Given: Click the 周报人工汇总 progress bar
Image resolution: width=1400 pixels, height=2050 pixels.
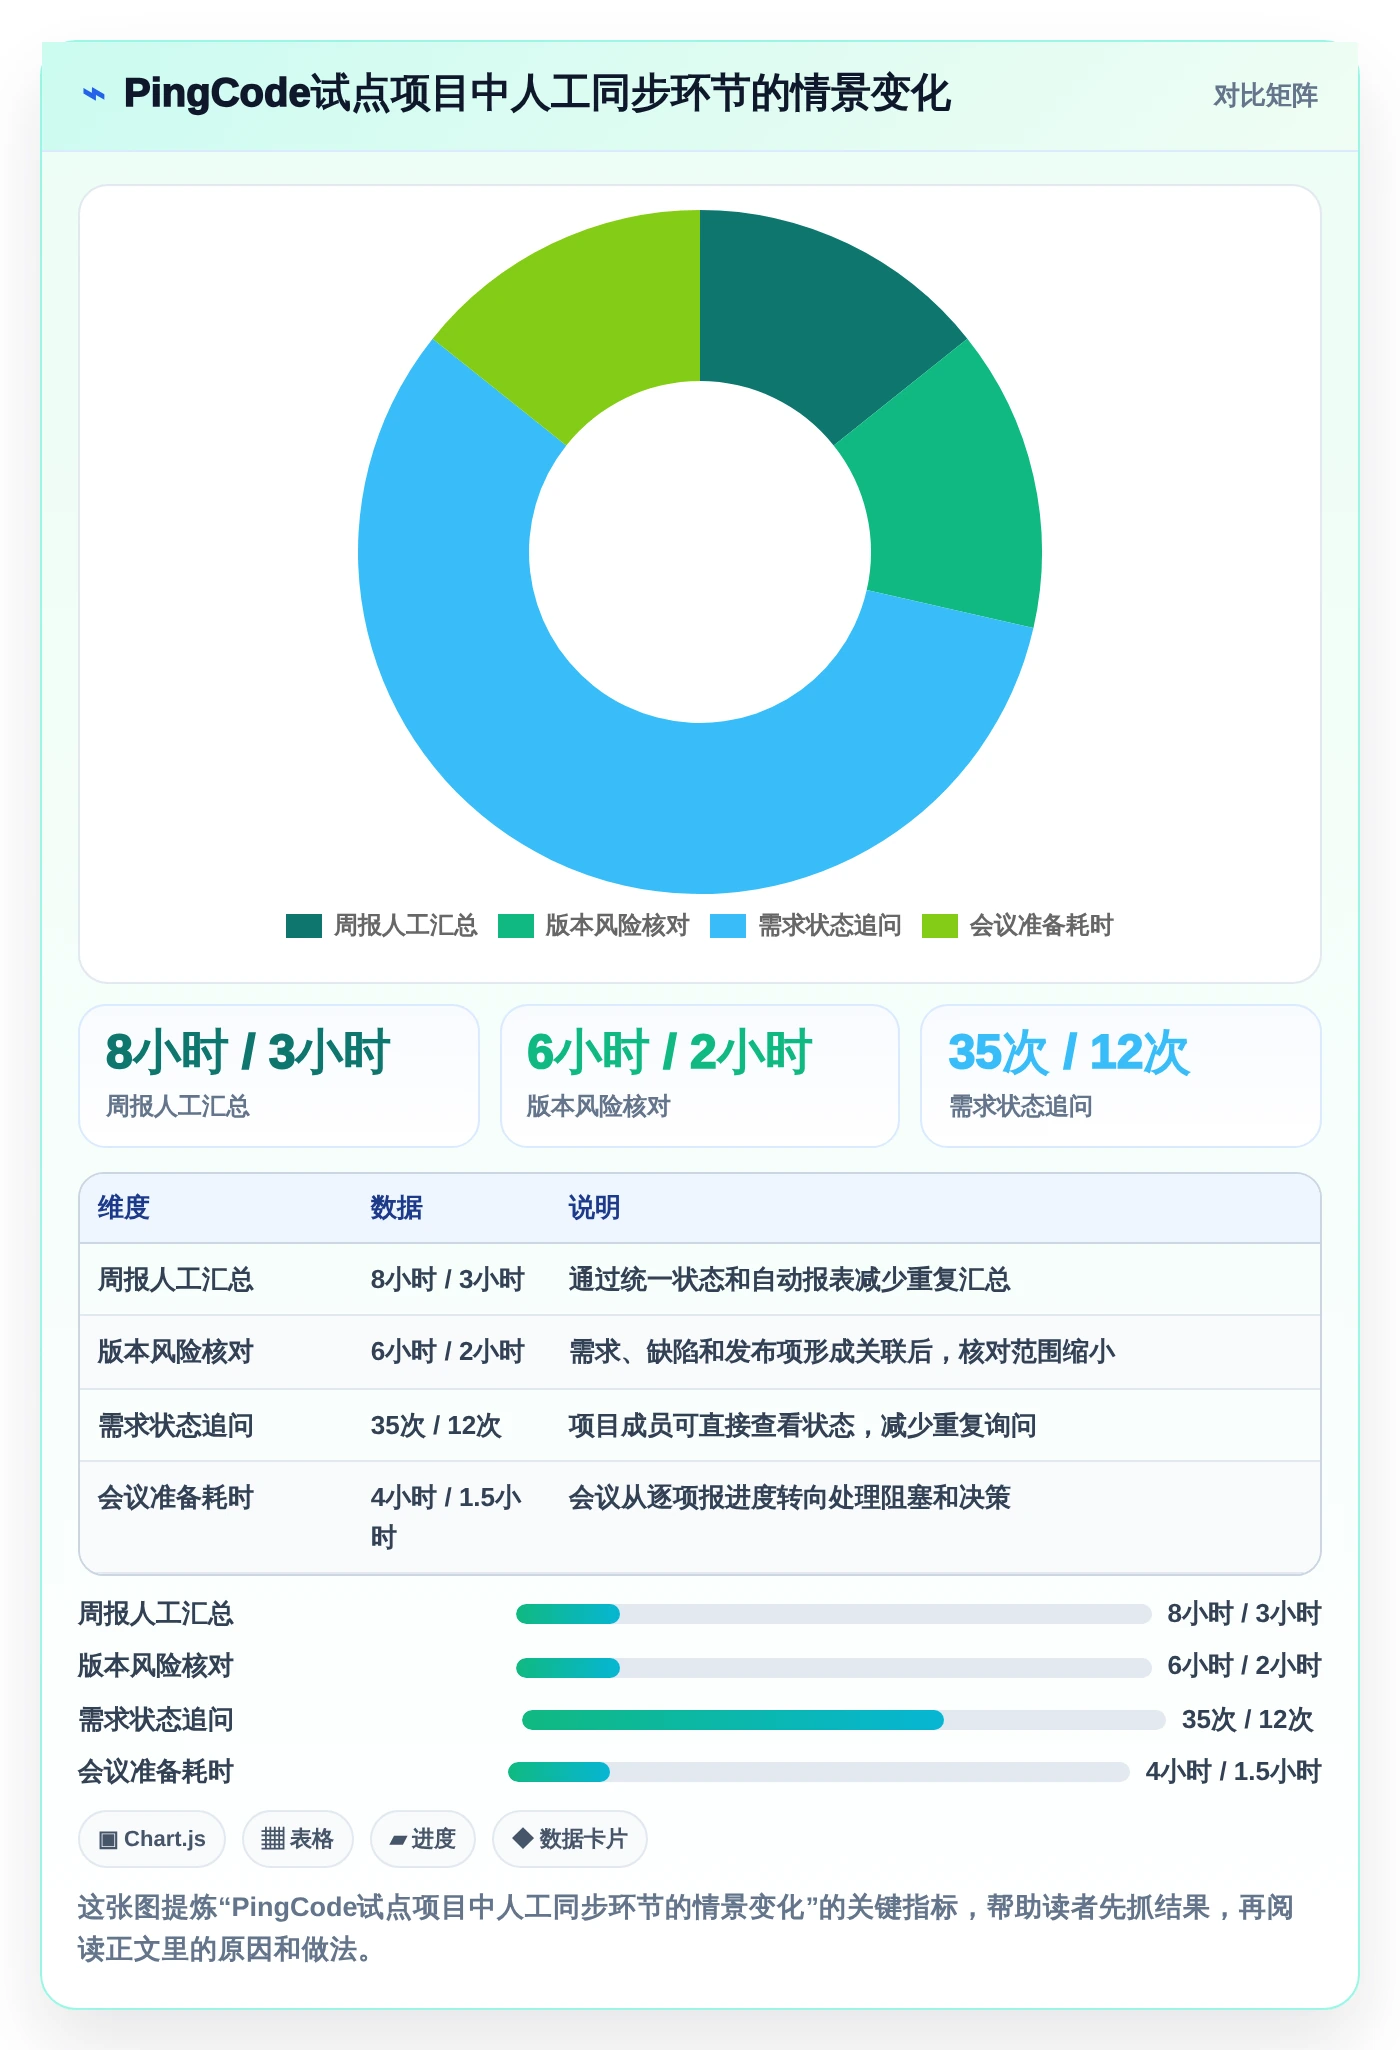Looking at the screenshot, I should (833, 1614).
